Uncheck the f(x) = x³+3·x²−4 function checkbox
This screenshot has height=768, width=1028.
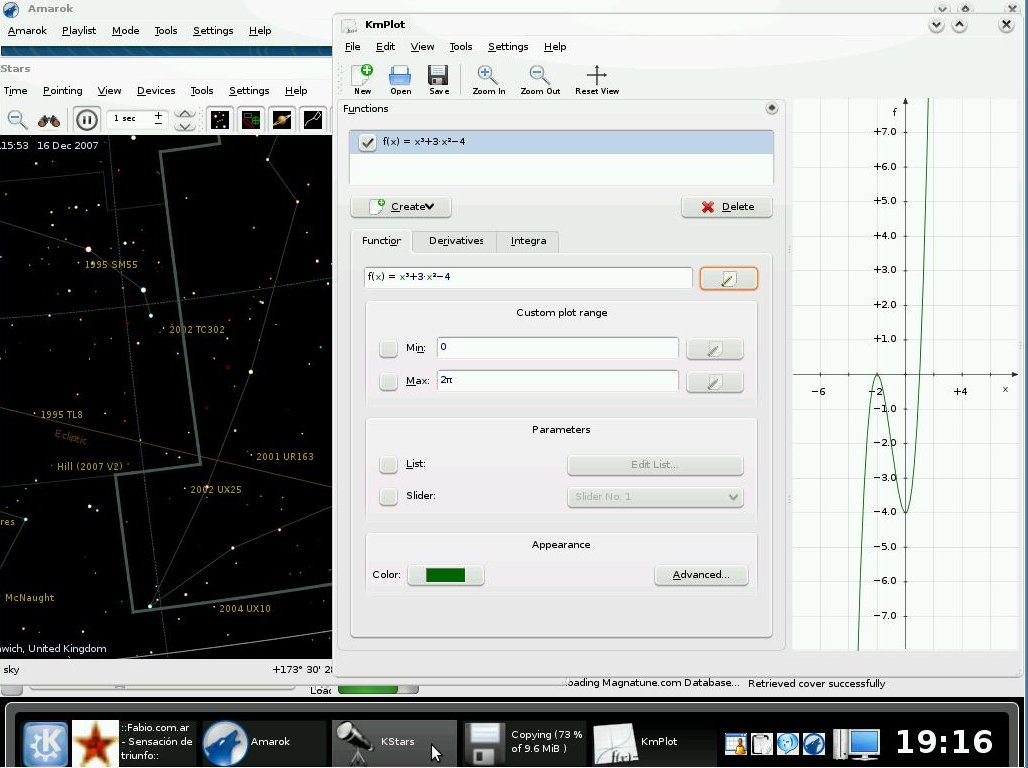pos(367,142)
